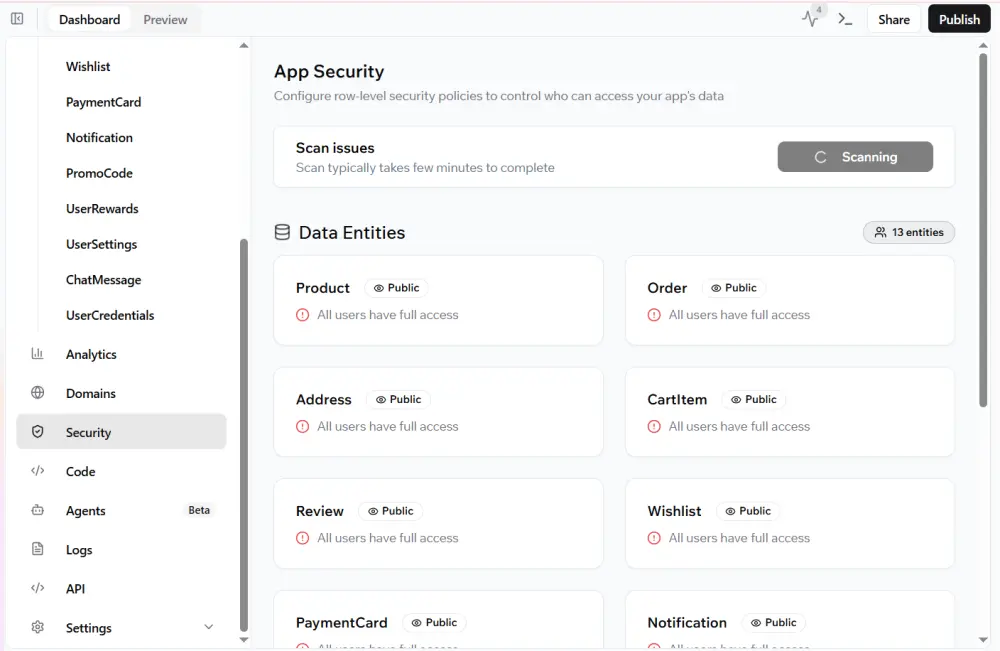Select the Security shield icon

[37, 432]
